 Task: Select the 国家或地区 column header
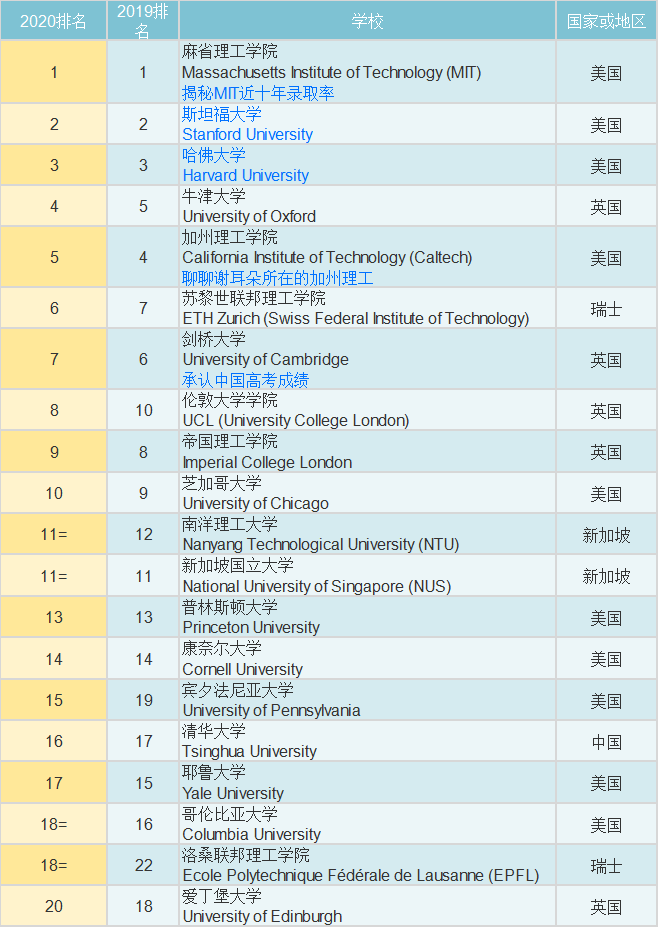(606, 21)
